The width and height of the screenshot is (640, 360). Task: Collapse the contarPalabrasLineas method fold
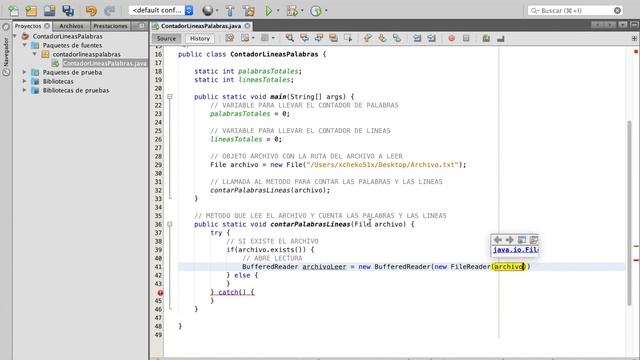170,224
